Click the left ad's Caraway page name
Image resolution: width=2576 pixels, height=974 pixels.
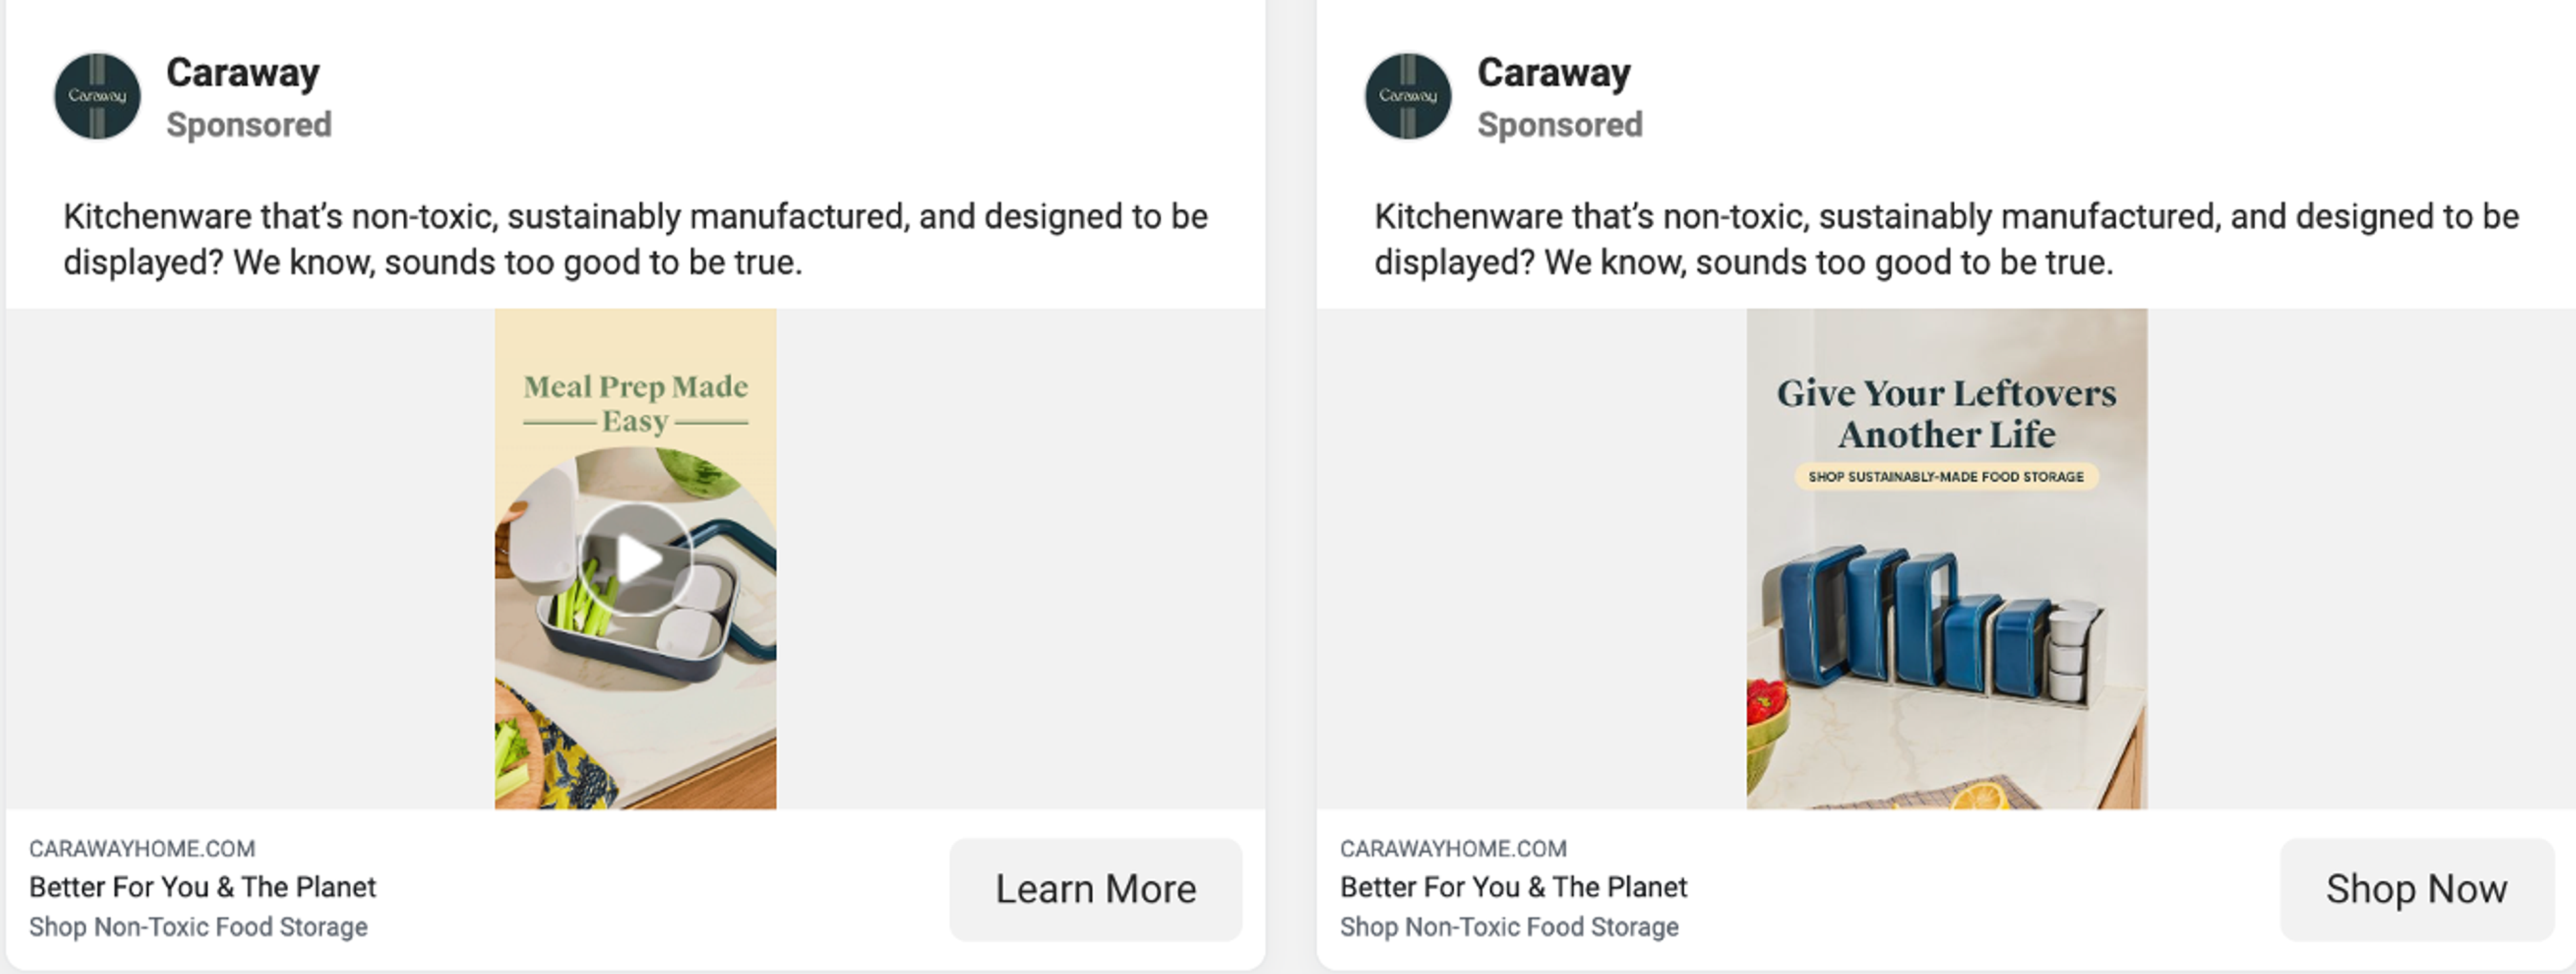click(242, 71)
